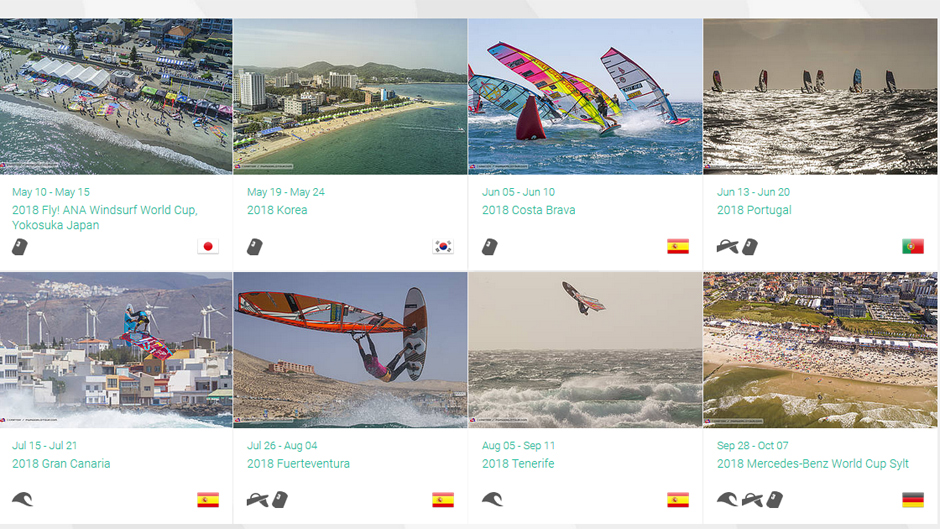Click the slalom icon on Sylt card
Image resolution: width=940 pixels, height=529 pixels.
point(775,500)
